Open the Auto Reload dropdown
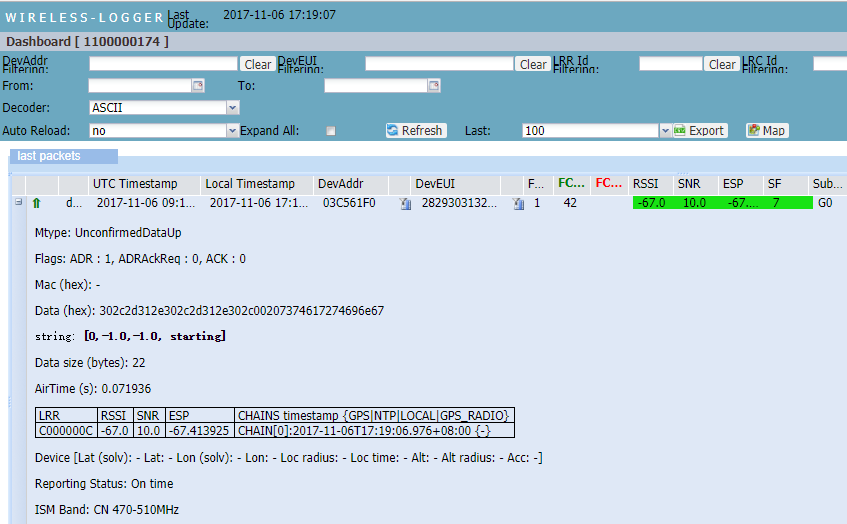Image resolution: width=847 pixels, height=524 pixels. point(232,131)
